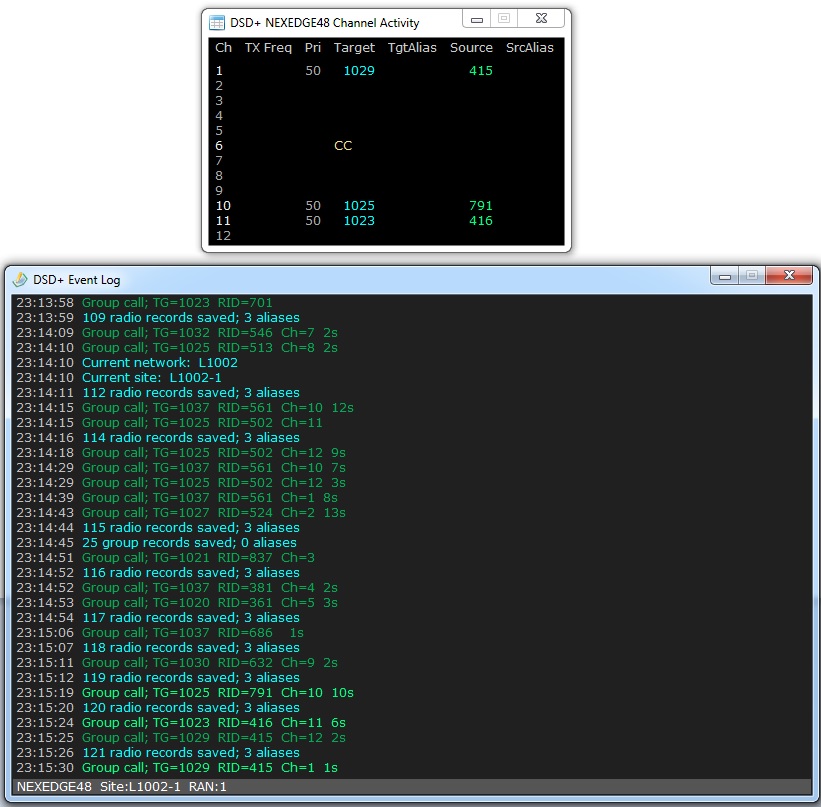Select the '119 radio records saved' log entry
The height and width of the screenshot is (807, 821).
[x=158, y=678]
